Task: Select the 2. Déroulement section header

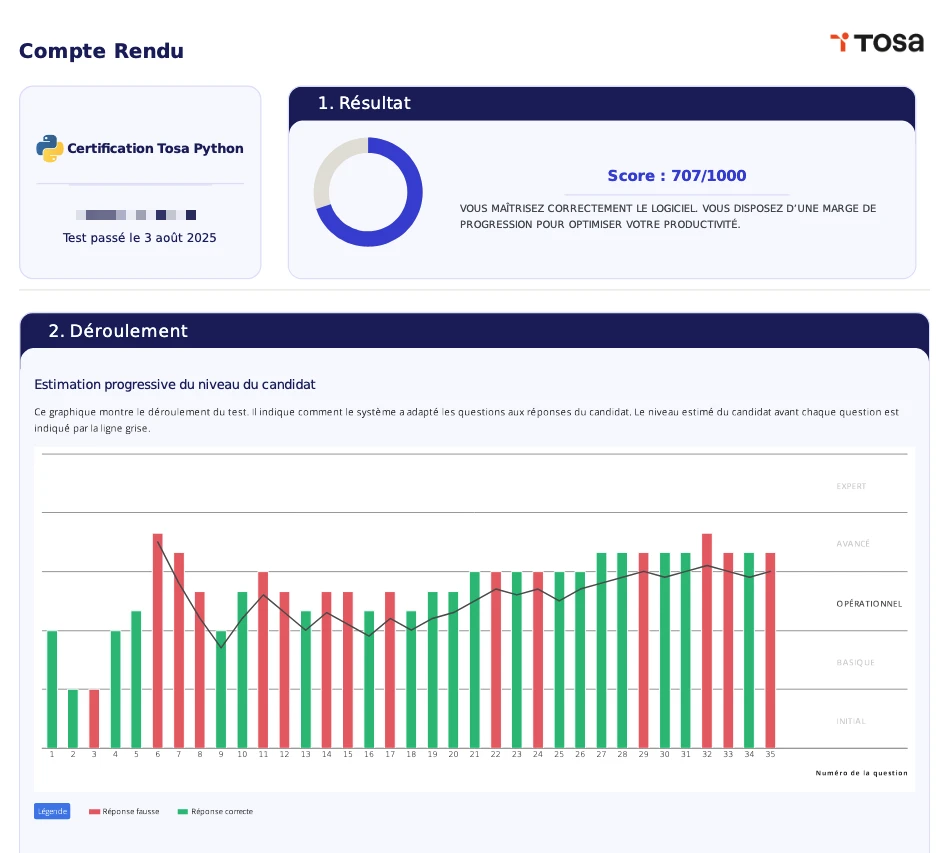Action: click(118, 331)
